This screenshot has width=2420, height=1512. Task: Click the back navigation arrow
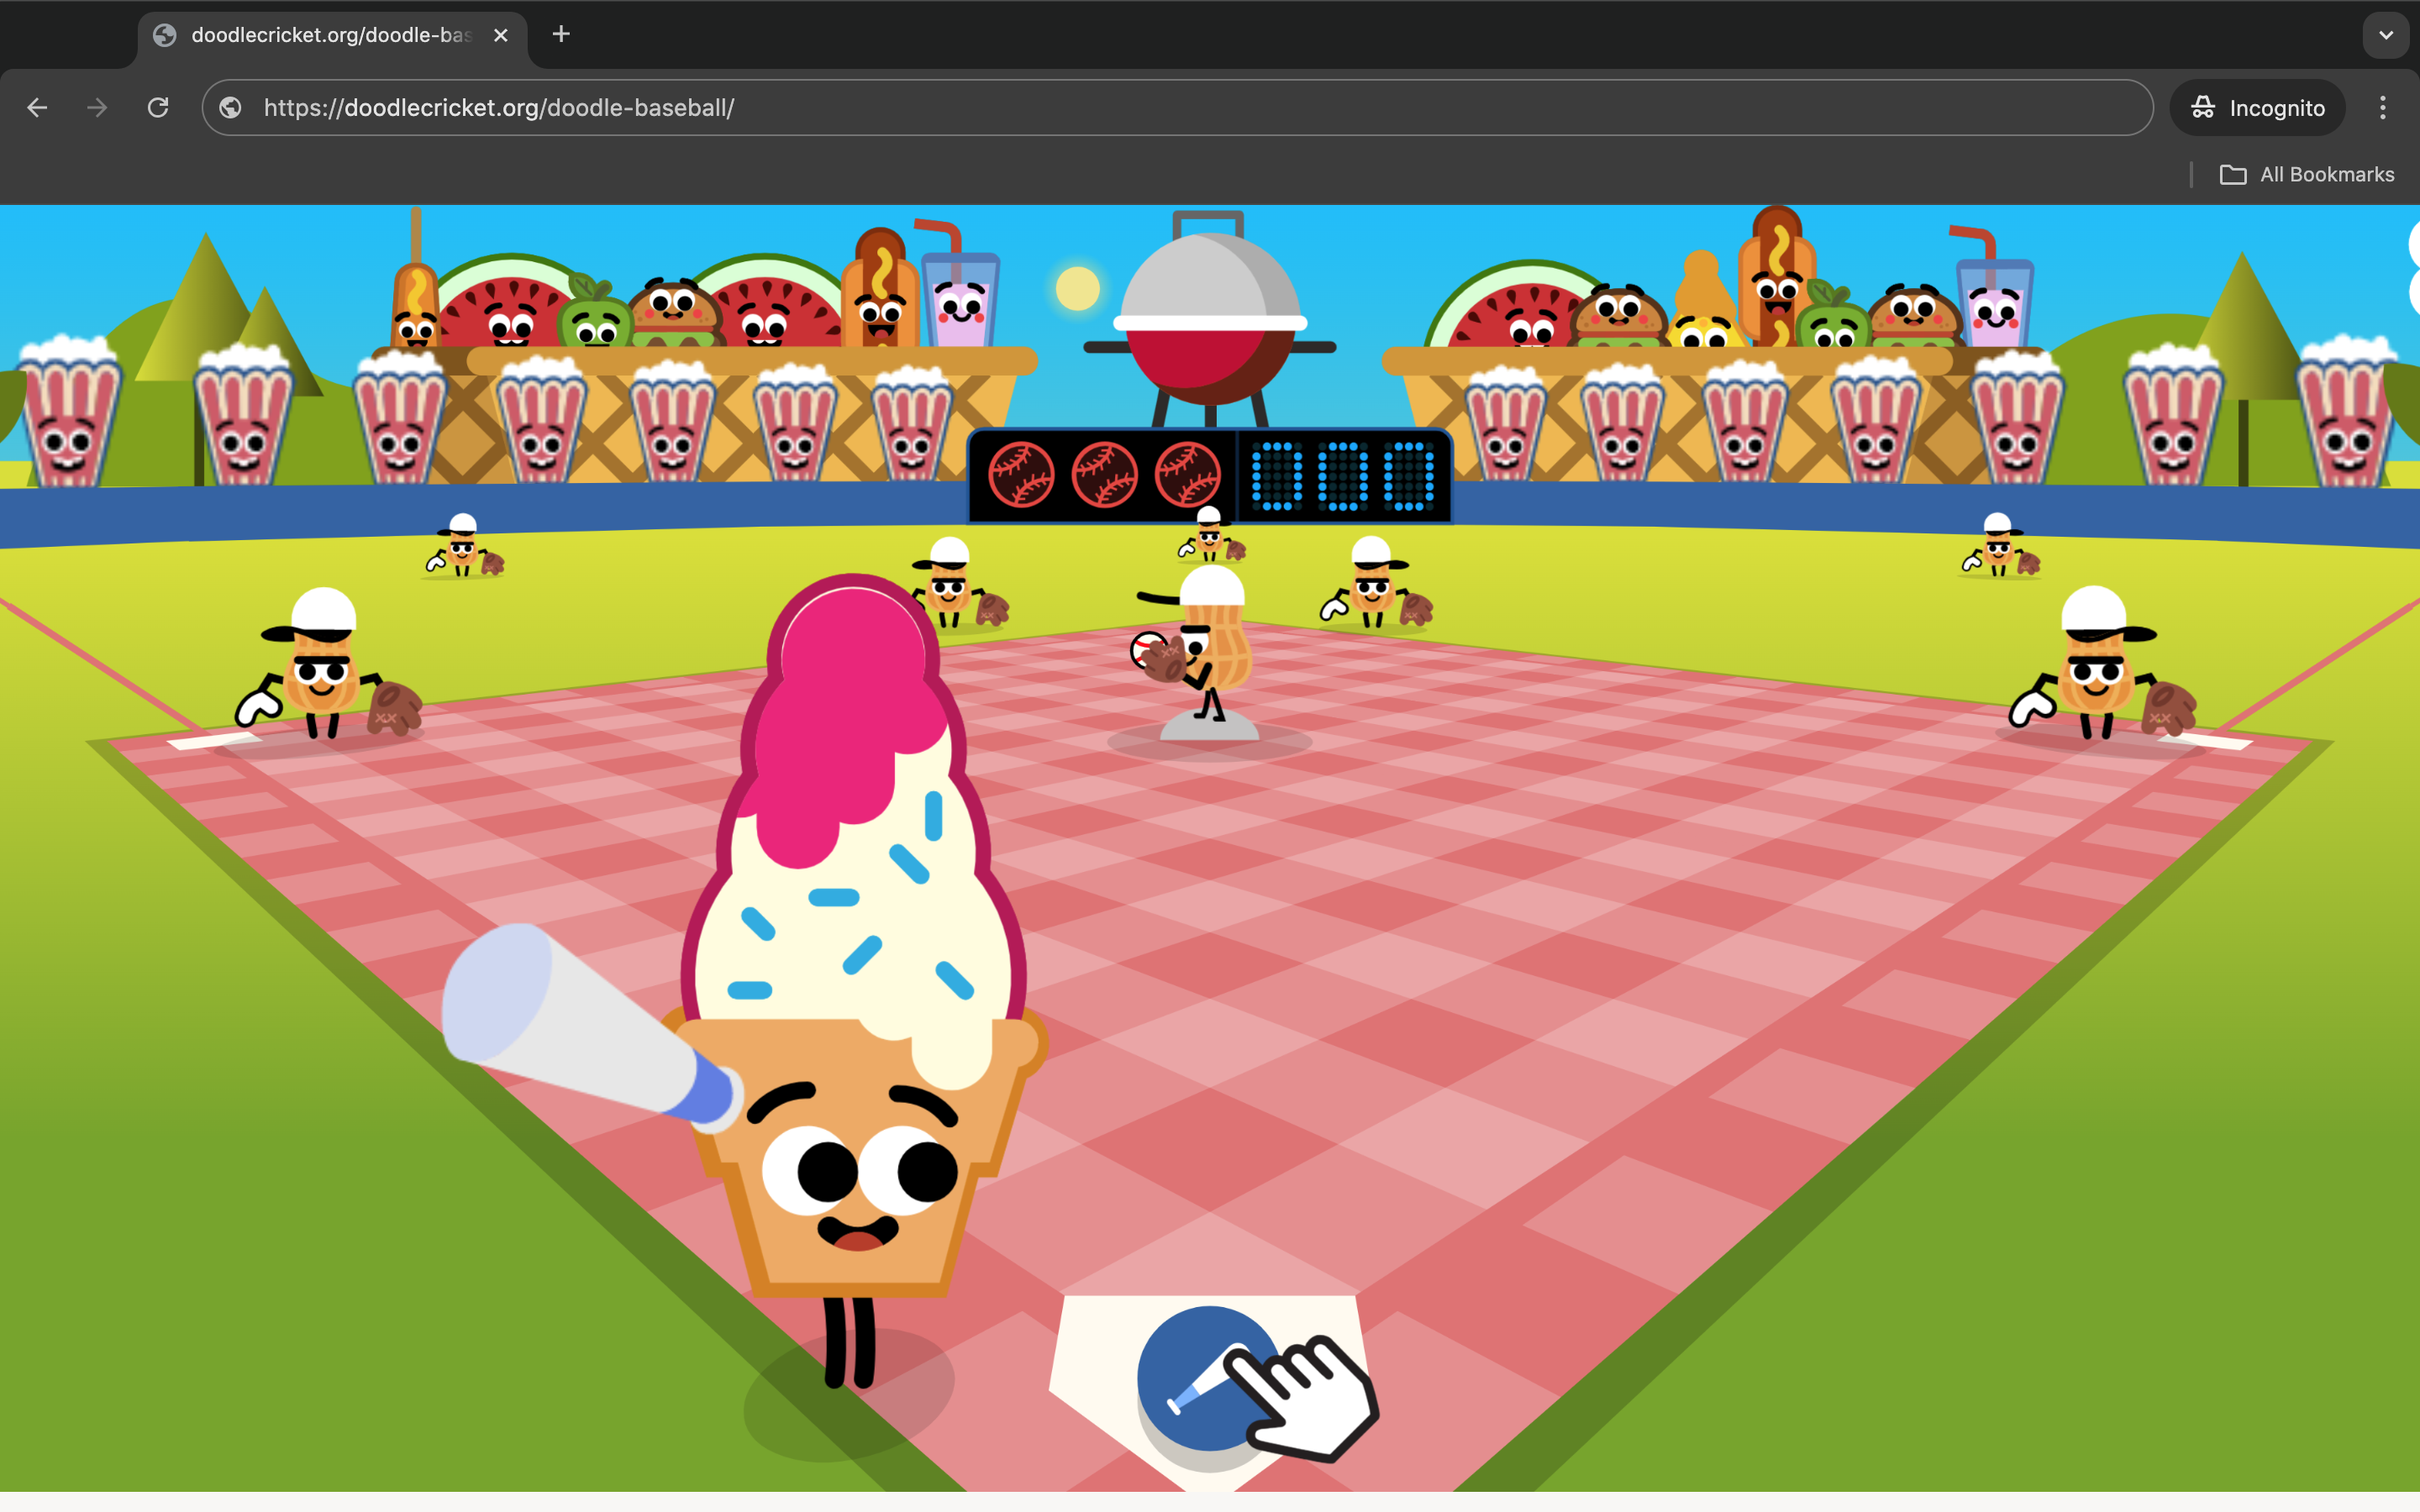pos(37,107)
